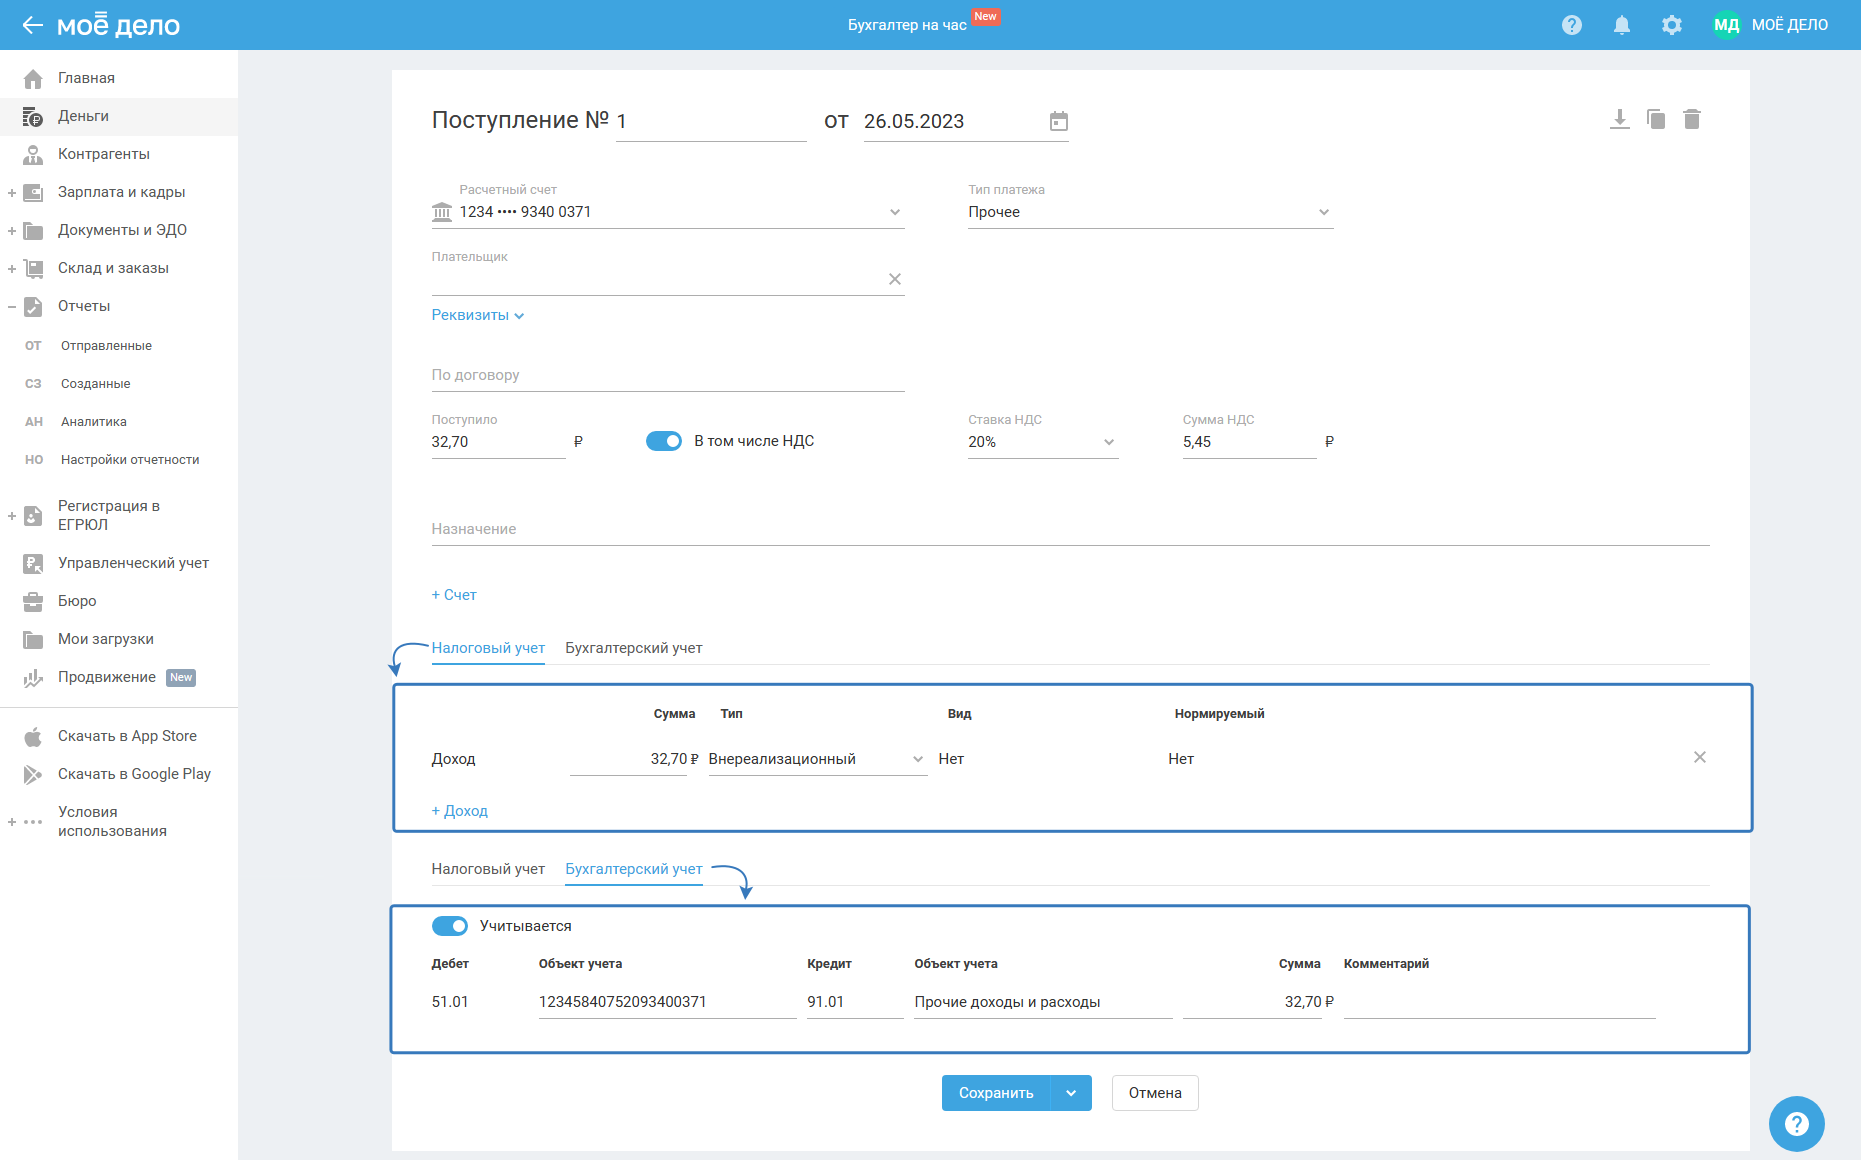Viewport: 1861px width, 1160px height.
Task: Open the Ставка НДС dropdown
Action: pyautogui.click(x=1042, y=442)
